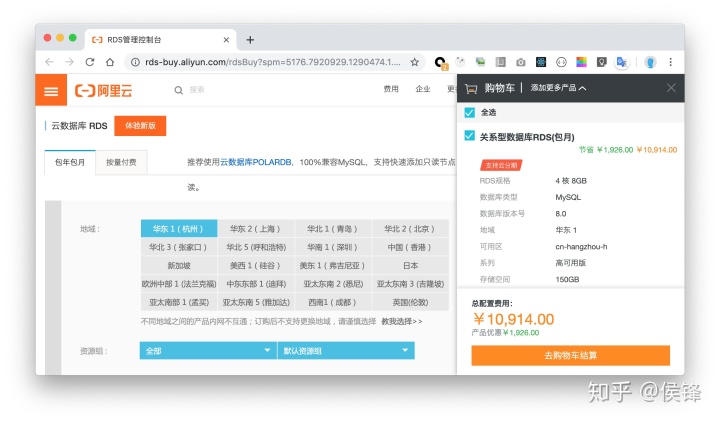This screenshot has width=720, height=422.
Task: Go back using browser back arrow
Action: coord(50,62)
